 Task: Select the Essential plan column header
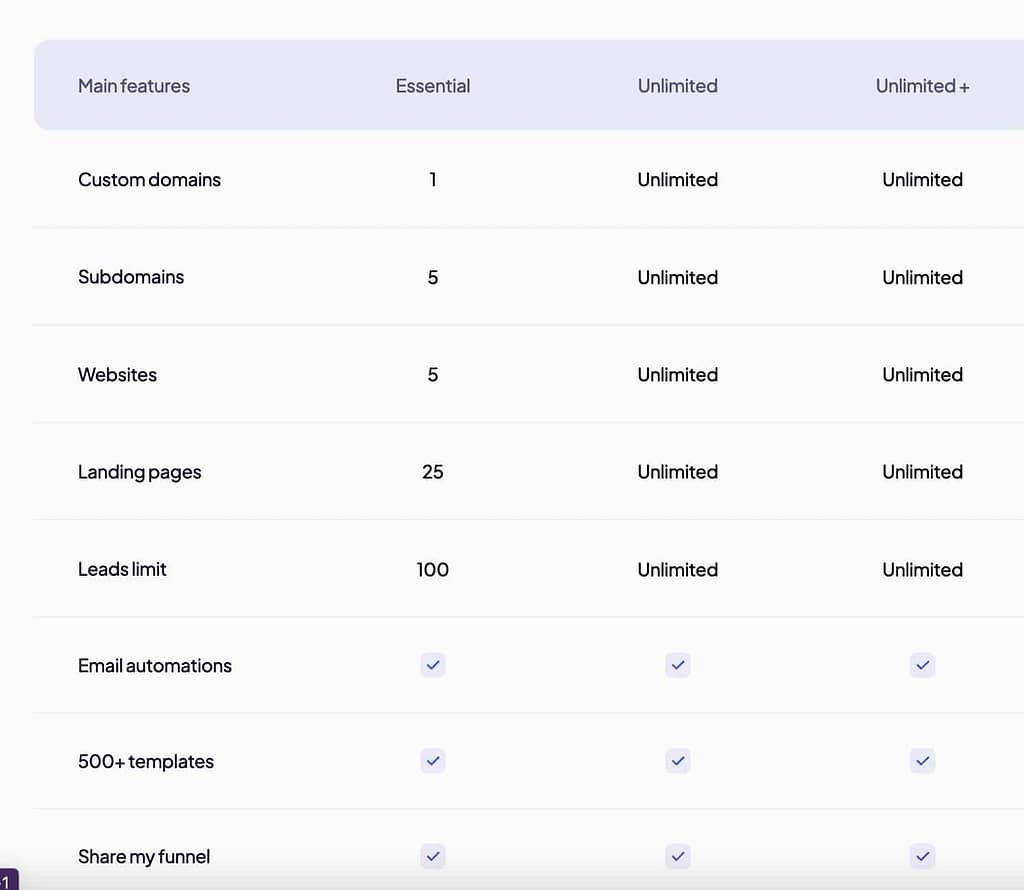coord(433,86)
